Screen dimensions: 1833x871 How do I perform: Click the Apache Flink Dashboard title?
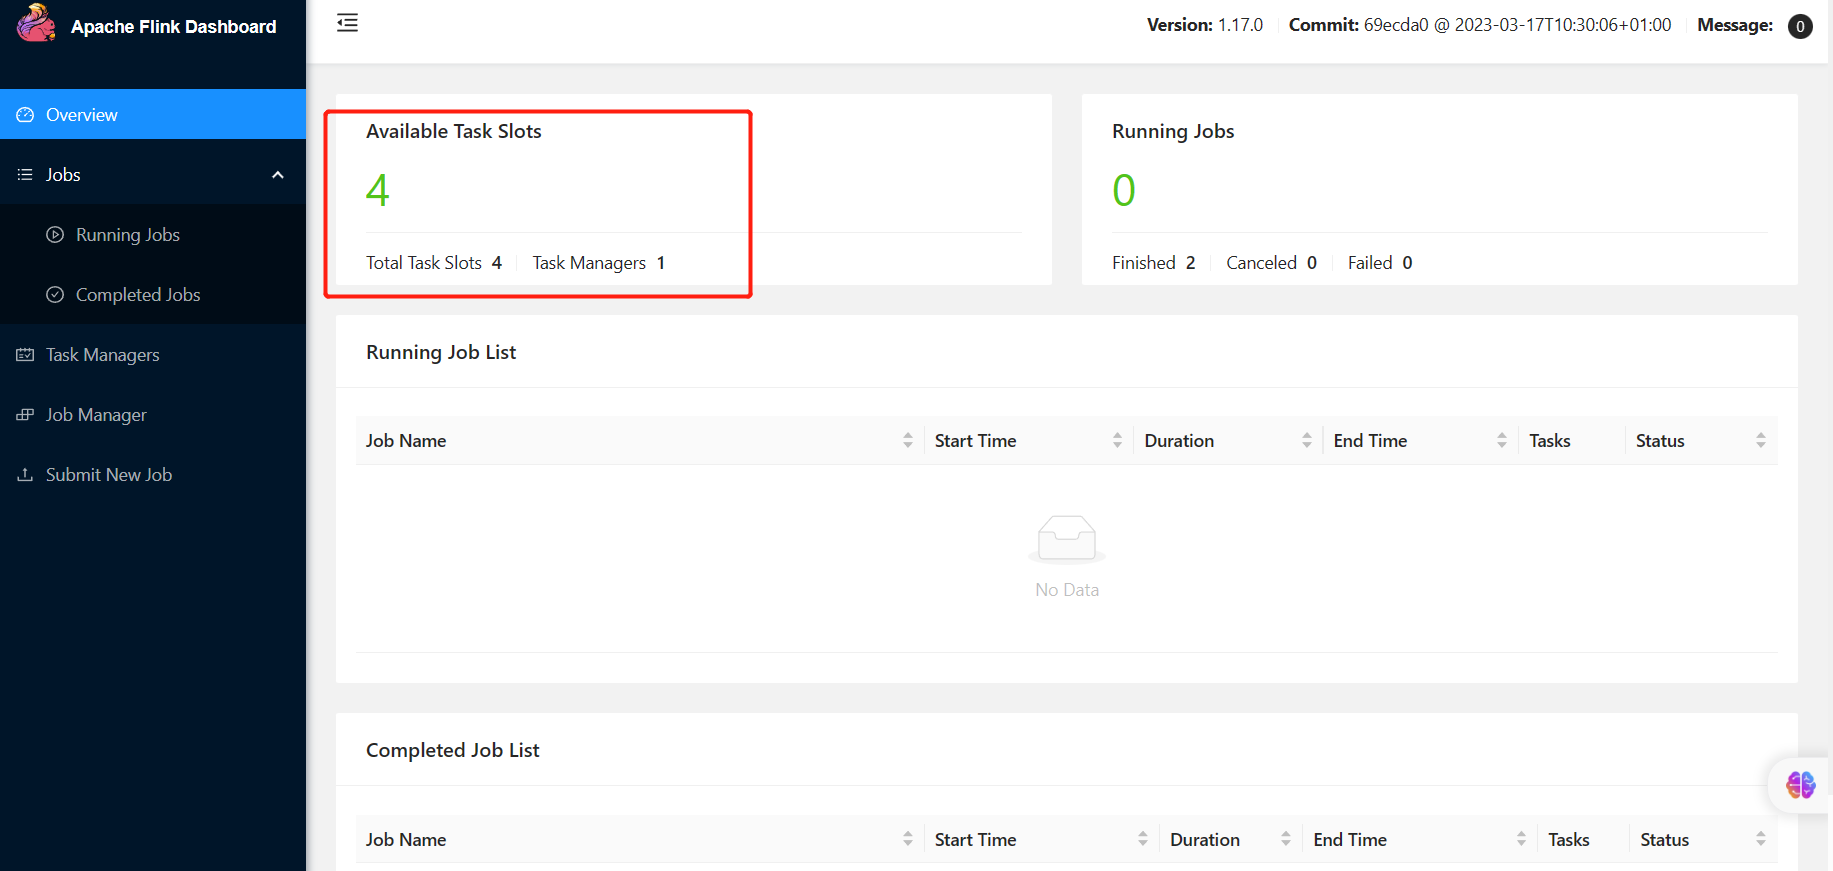pyautogui.click(x=174, y=27)
